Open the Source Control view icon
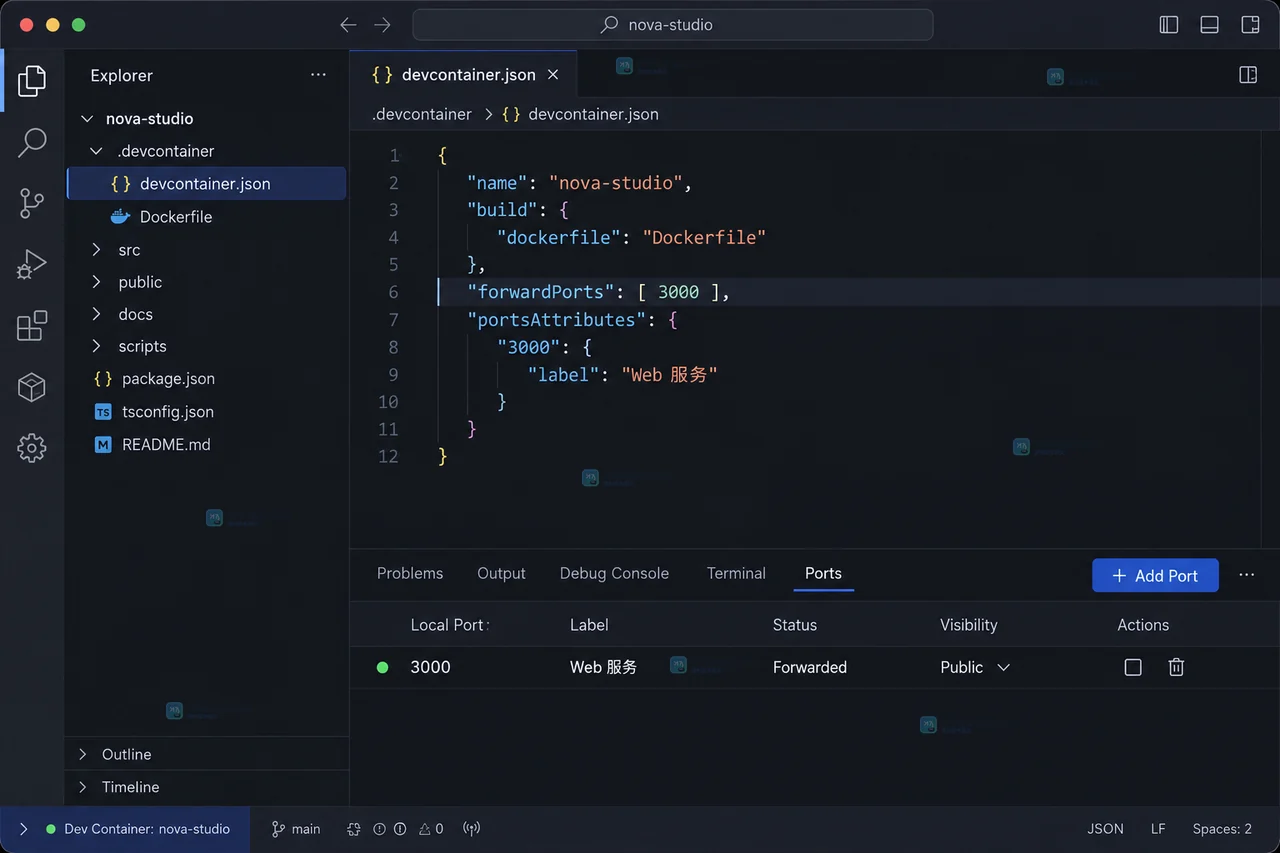 pyautogui.click(x=32, y=203)
